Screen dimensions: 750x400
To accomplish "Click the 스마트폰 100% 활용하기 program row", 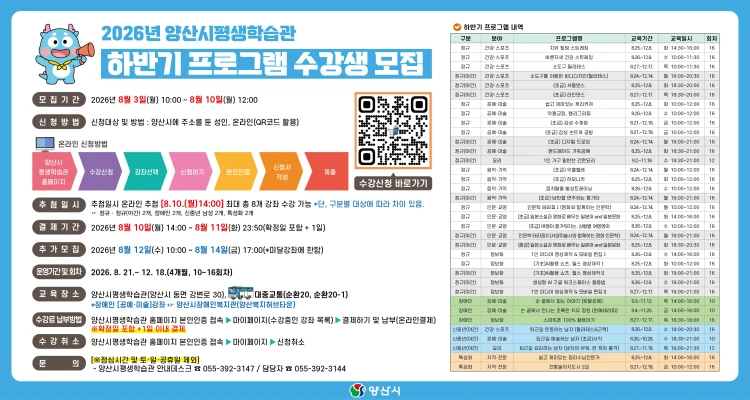I will click(585, 320).
